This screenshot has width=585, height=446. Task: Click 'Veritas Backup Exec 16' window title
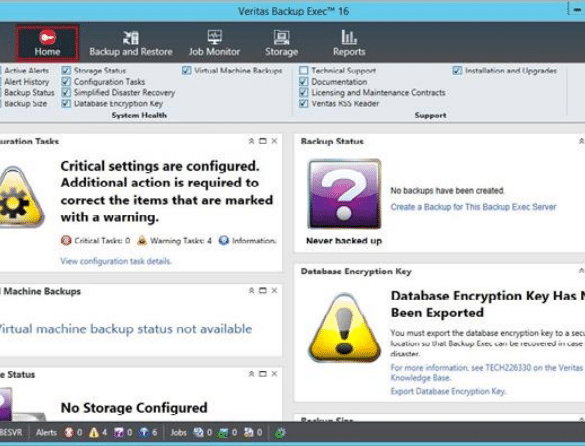293,11
